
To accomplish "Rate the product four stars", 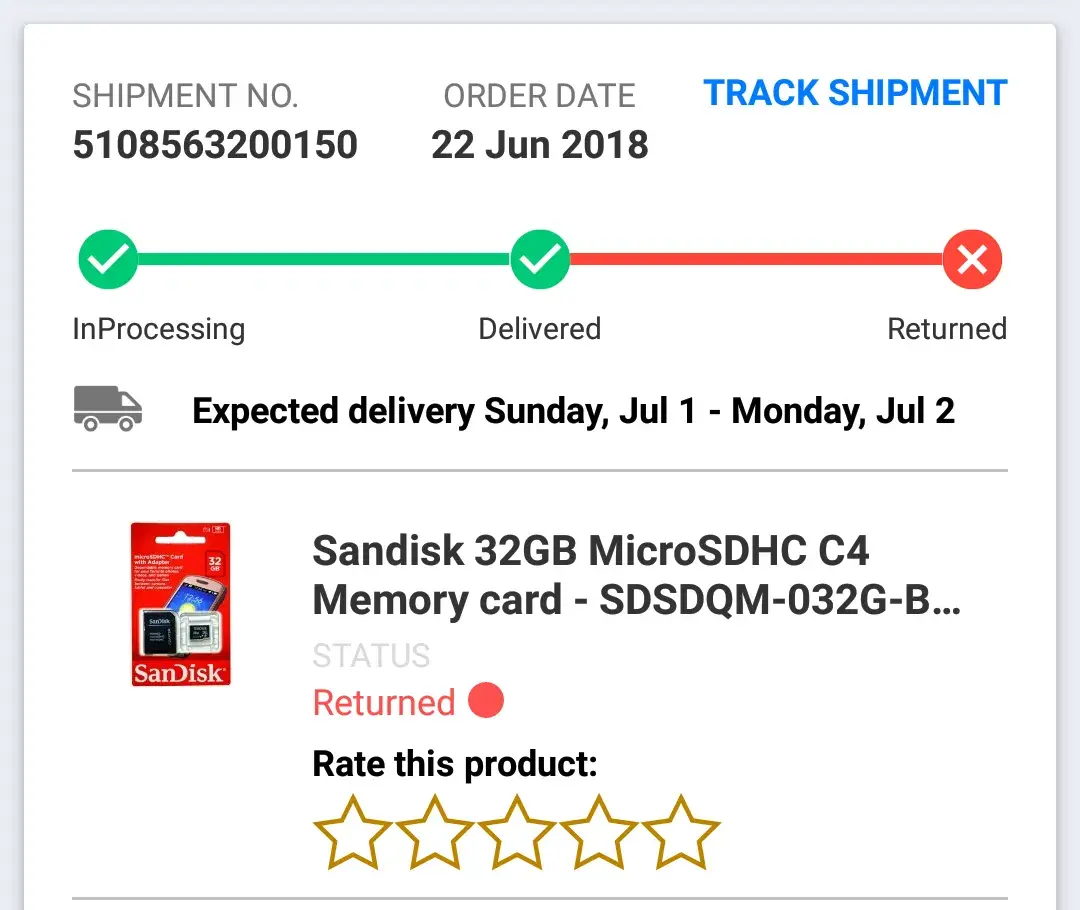I will pyautogui.click(x=599, y=833).
